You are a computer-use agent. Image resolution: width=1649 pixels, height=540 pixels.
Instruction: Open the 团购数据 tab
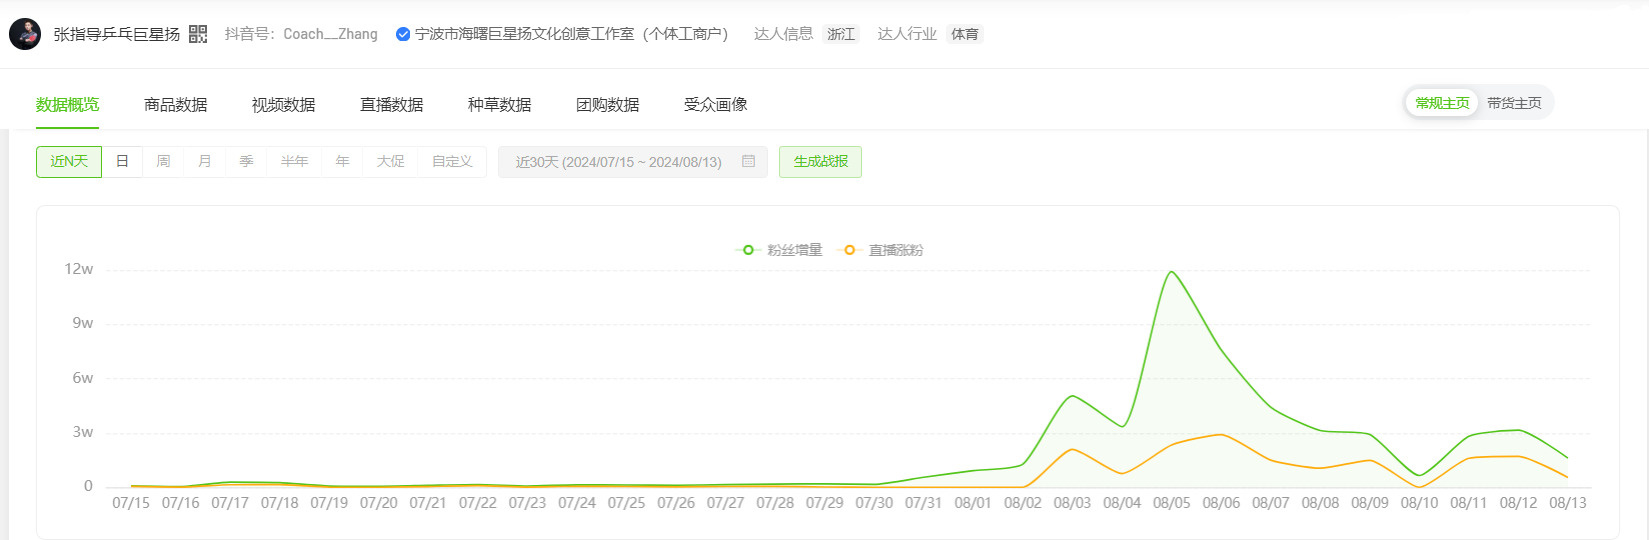pos(608,105)
